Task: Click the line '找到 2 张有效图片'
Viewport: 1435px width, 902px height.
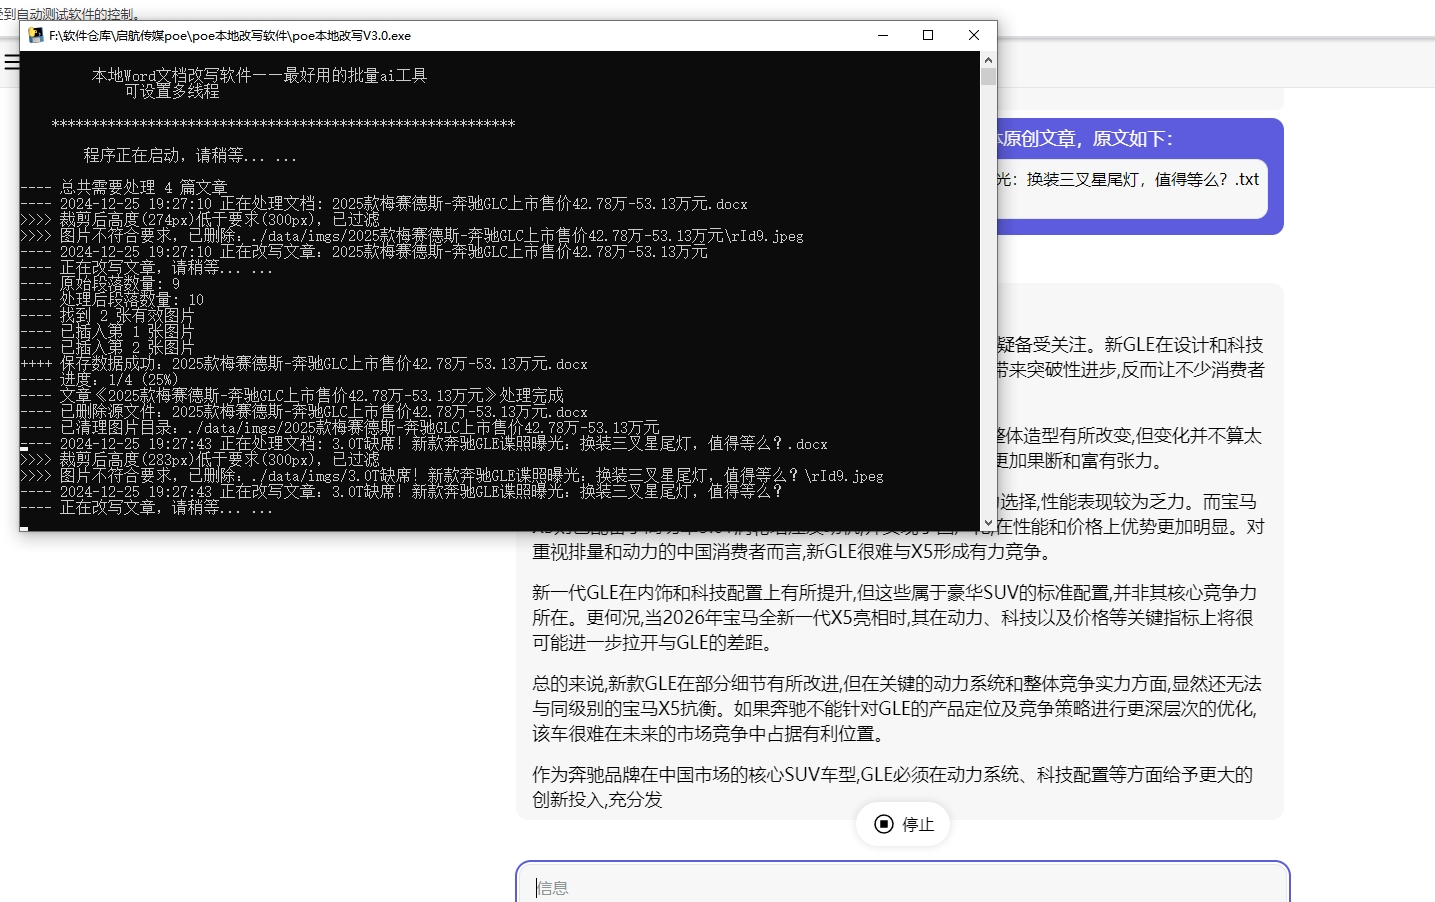Action: pyautogui.click(x=127, y=315)
